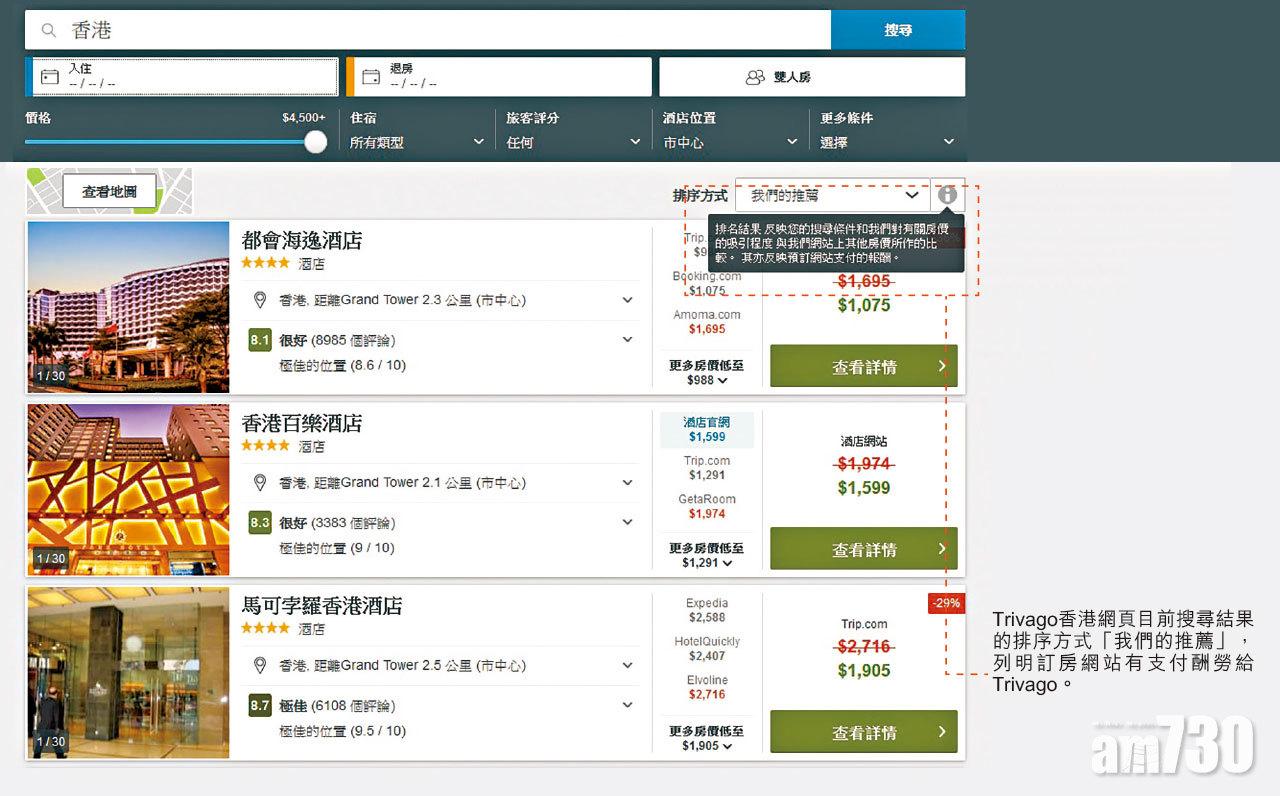Click the check-in calendar icon
The height and width of the screenshot is (796, 1280).
click(50, 76)
